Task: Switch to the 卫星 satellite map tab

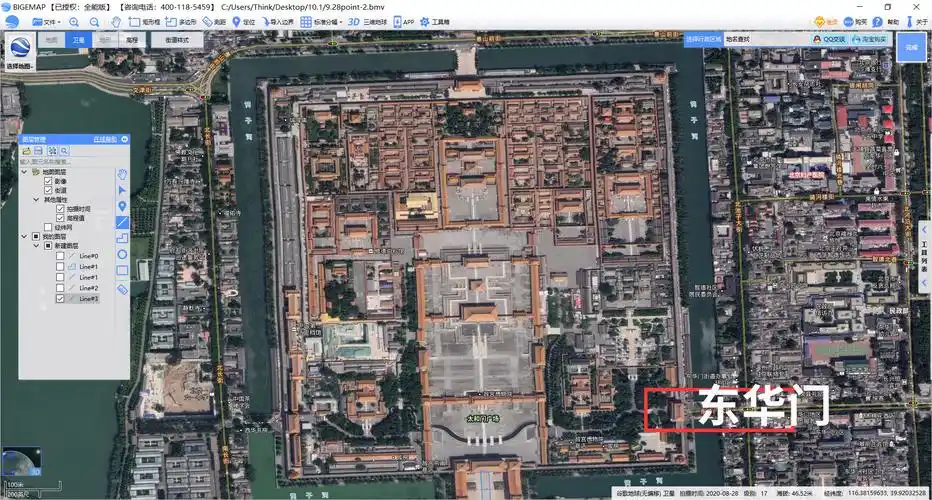Action: coord(79,40)
